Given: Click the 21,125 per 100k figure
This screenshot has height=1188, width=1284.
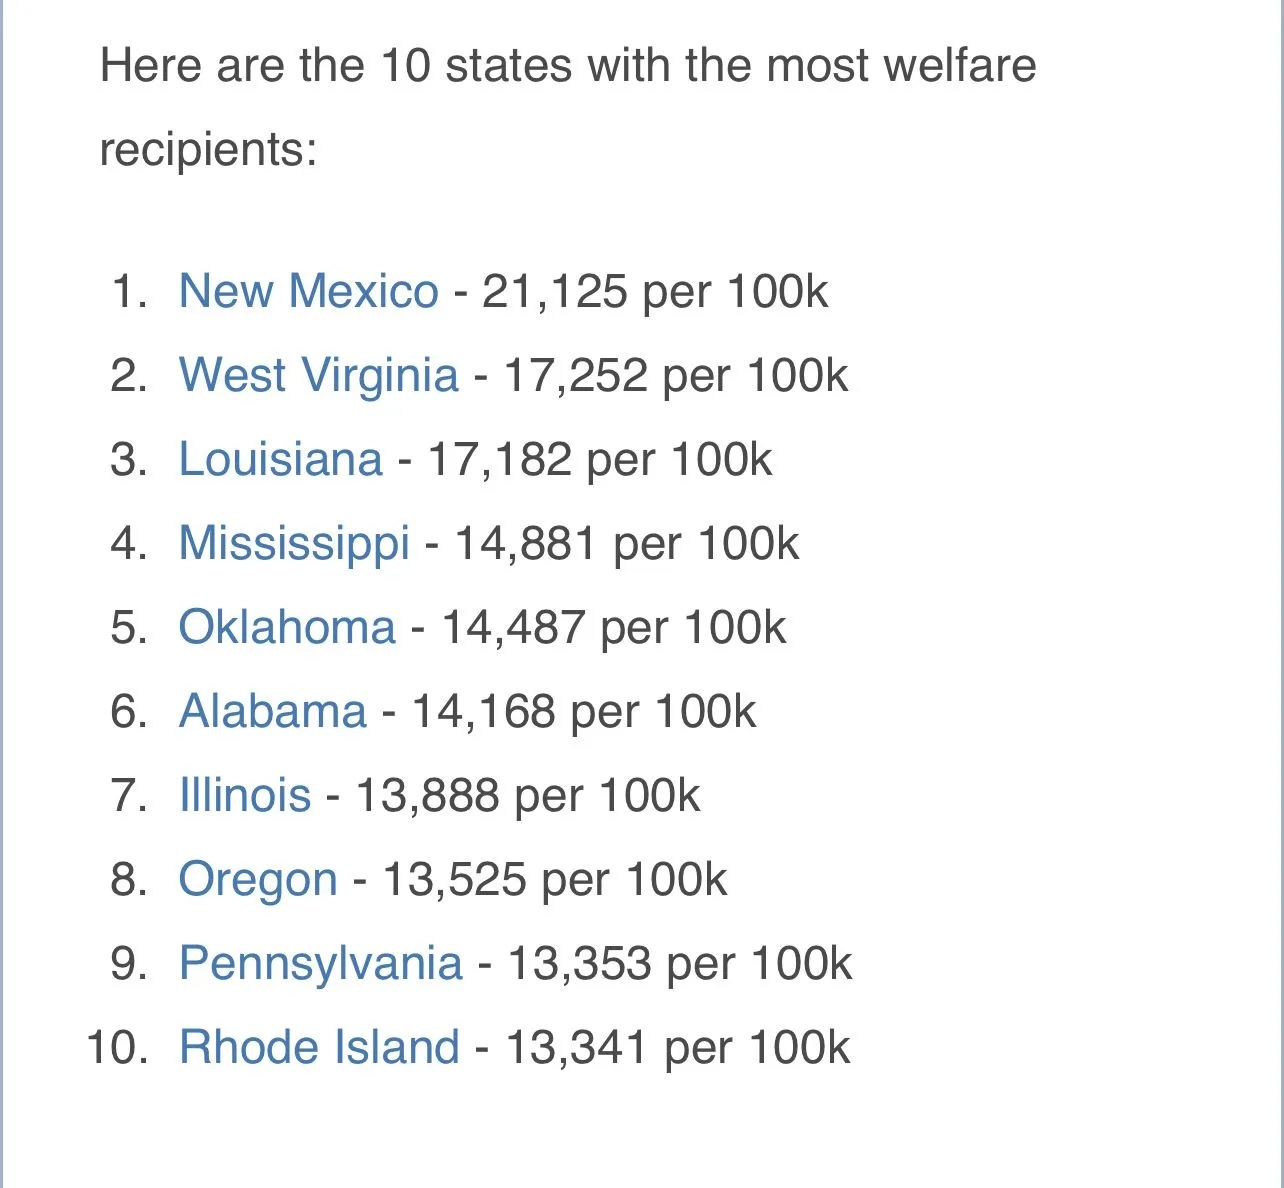Looking at the screenshot, I should click(x=655, y=292).
